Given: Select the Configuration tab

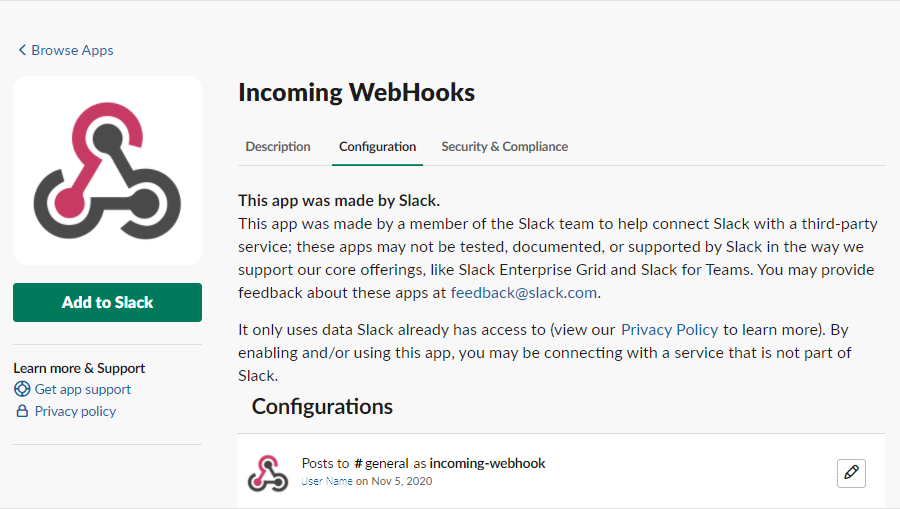Looking at the screenshot, I should tap(377, 146).
